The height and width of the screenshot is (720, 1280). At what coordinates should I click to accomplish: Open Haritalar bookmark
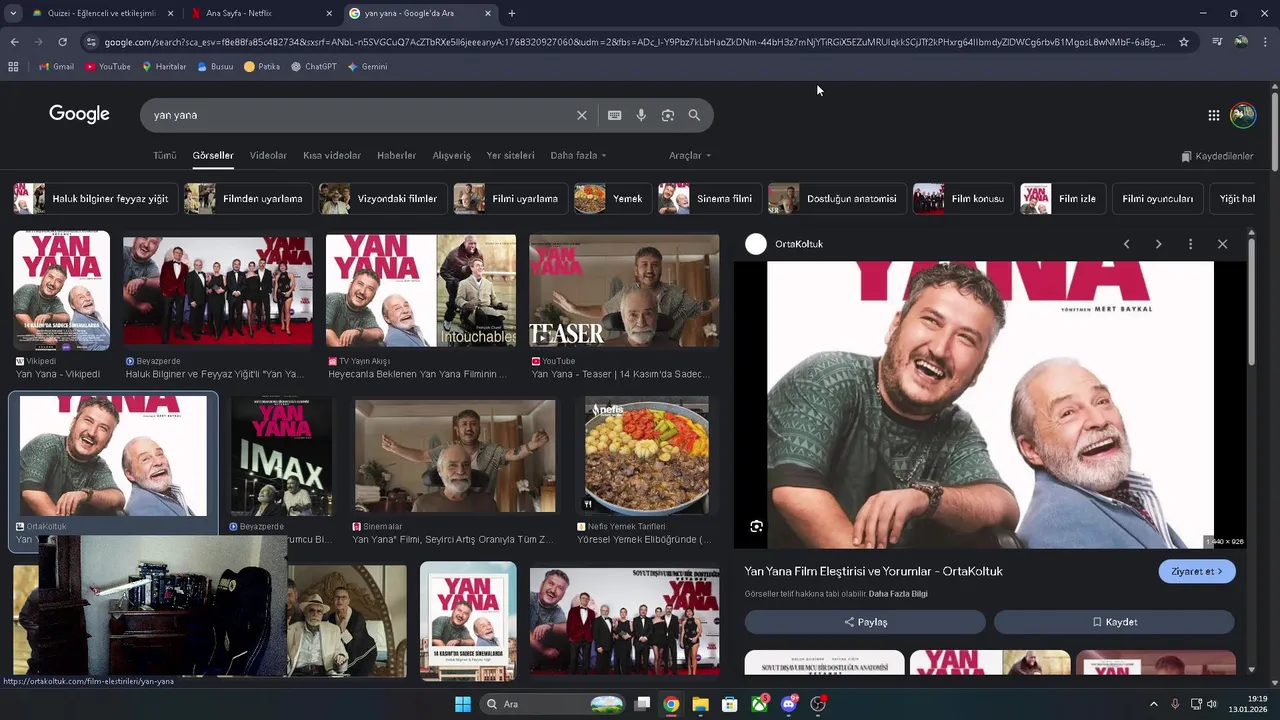164,67
